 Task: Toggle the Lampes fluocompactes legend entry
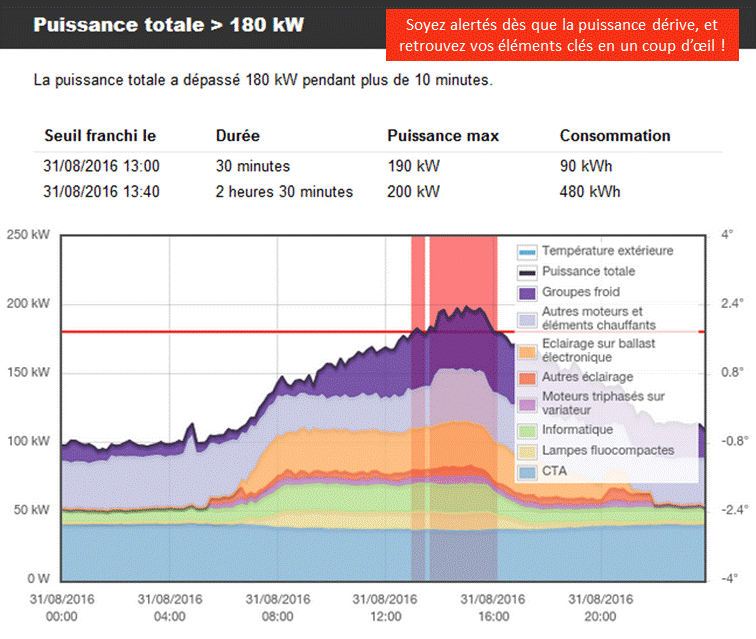point(607,451)
